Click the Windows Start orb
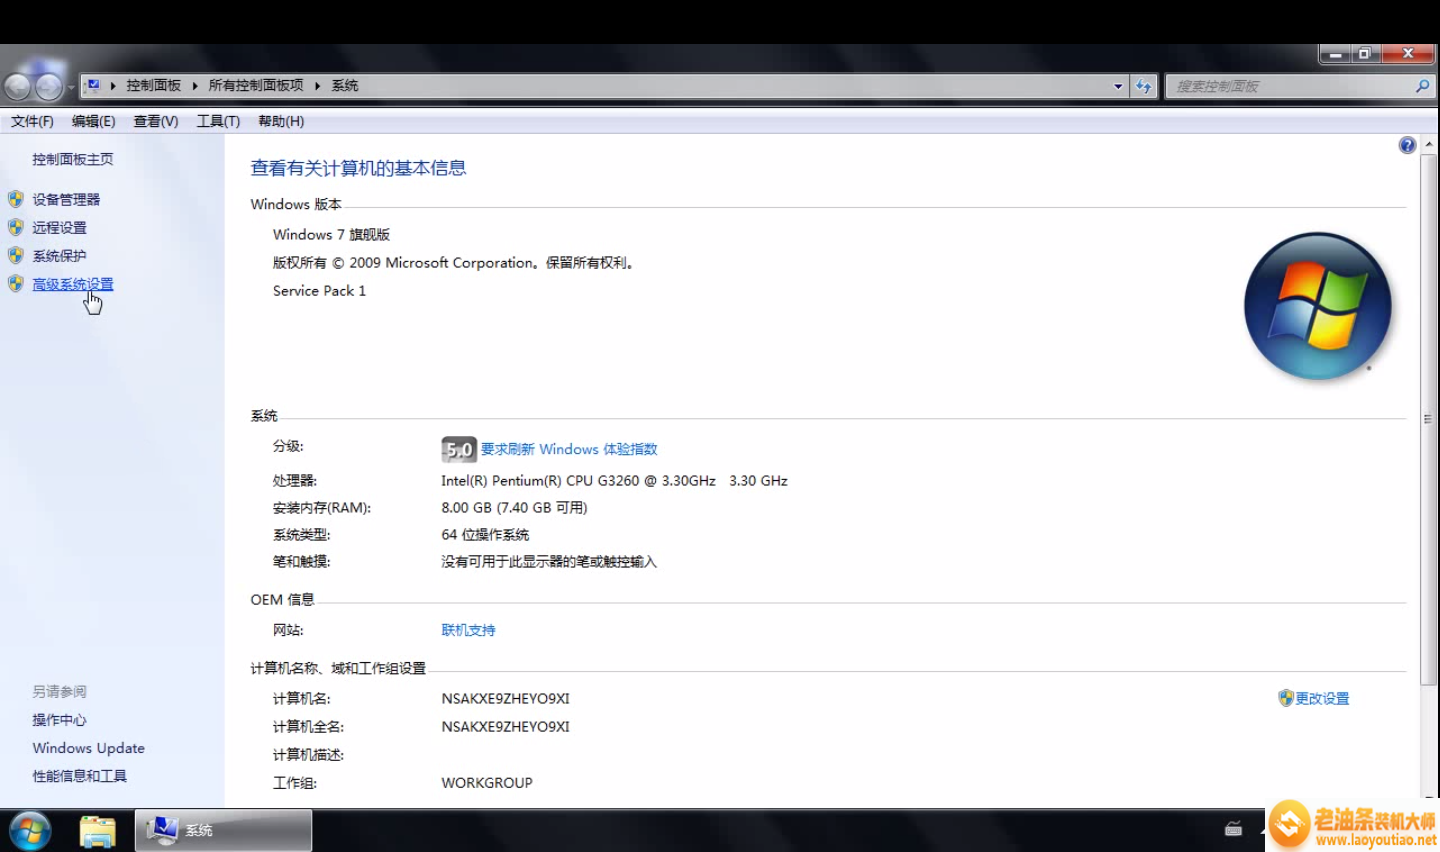1440x852 pixels. [x=30, y=831]
